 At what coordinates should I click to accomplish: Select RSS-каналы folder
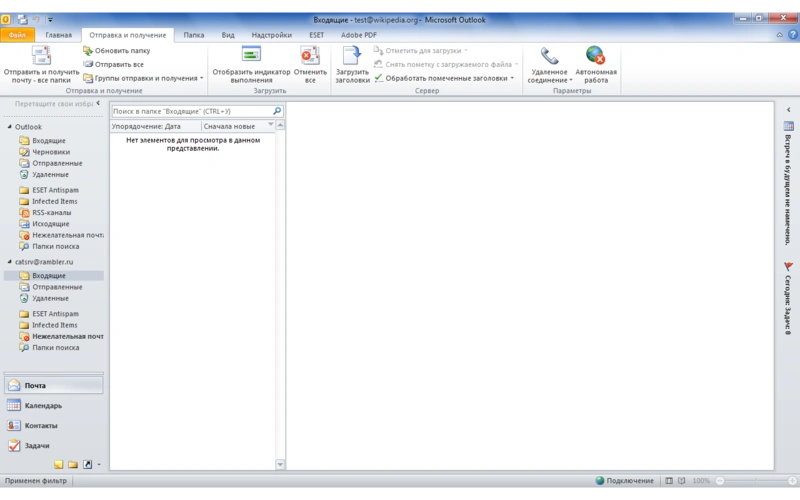coord(52,212)
